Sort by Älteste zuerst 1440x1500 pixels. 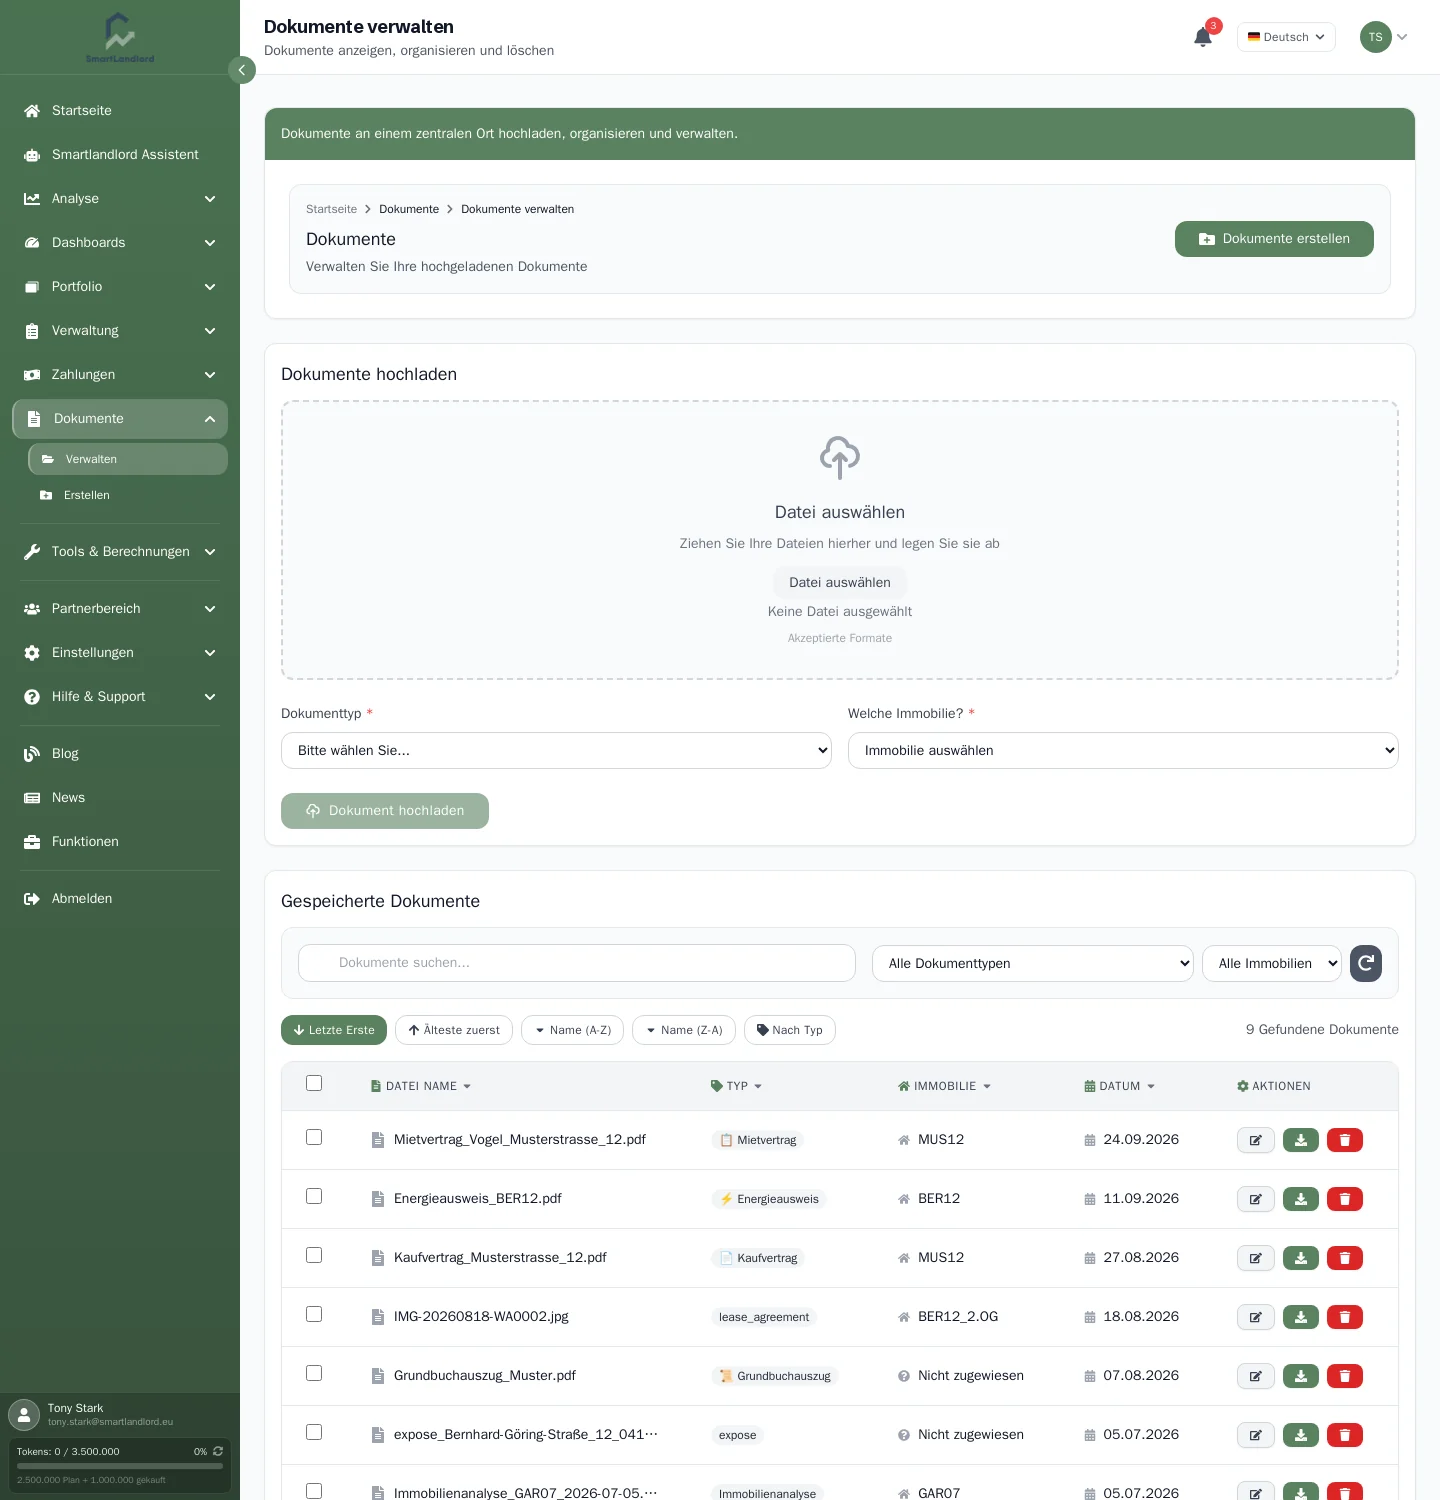click(454, 1030)
